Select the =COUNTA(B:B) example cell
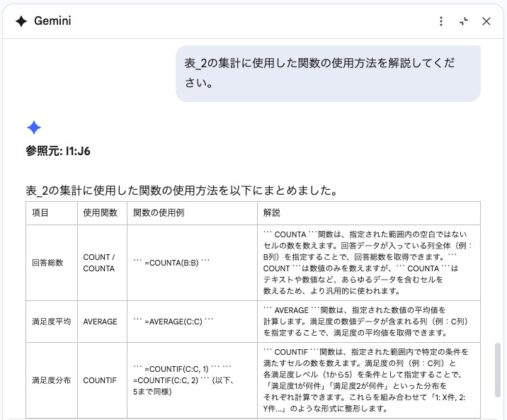 [x=192, y=263]
